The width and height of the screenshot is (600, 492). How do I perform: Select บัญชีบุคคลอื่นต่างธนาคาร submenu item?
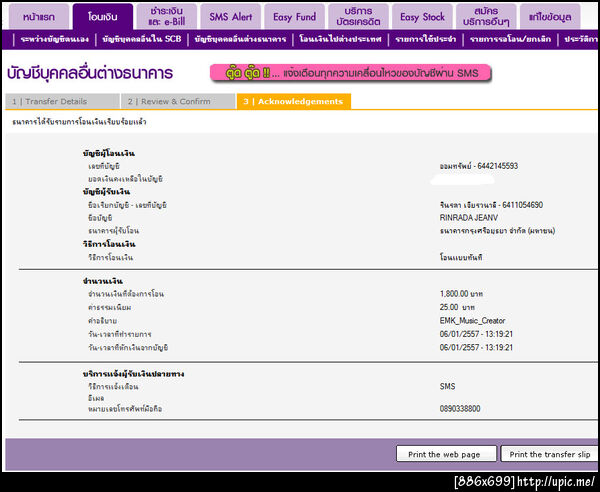point(240,39)
